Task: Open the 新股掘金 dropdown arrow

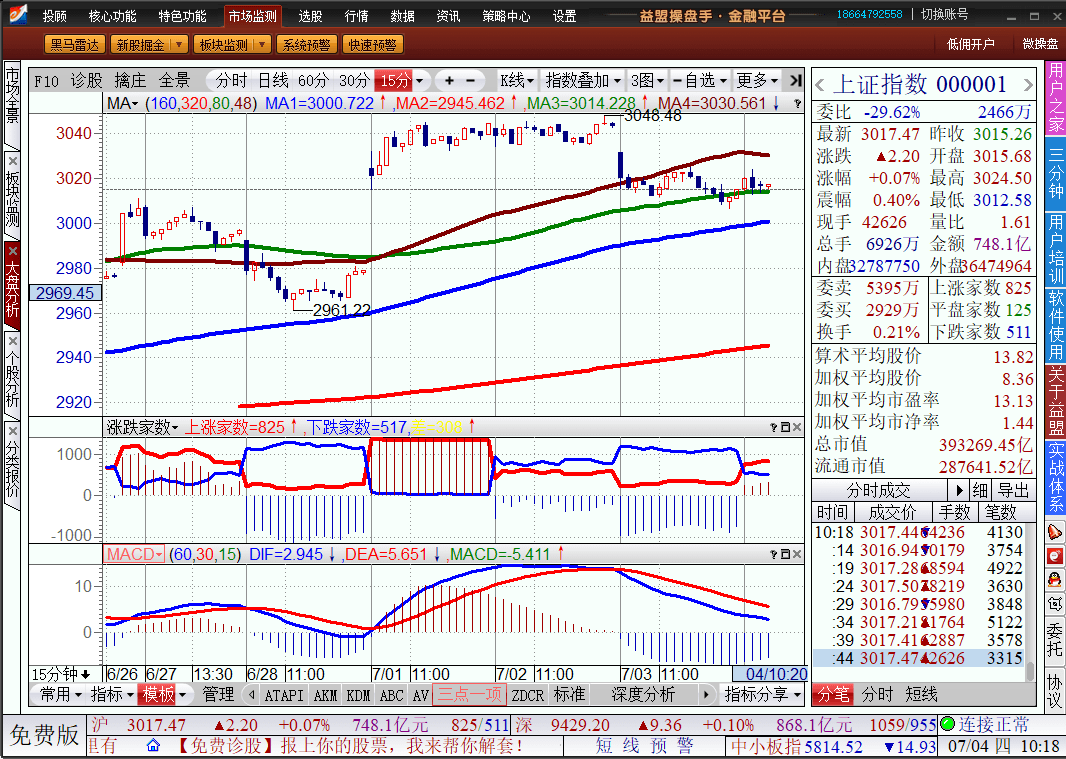Action: pyautogui.click(x=179, y=45)
